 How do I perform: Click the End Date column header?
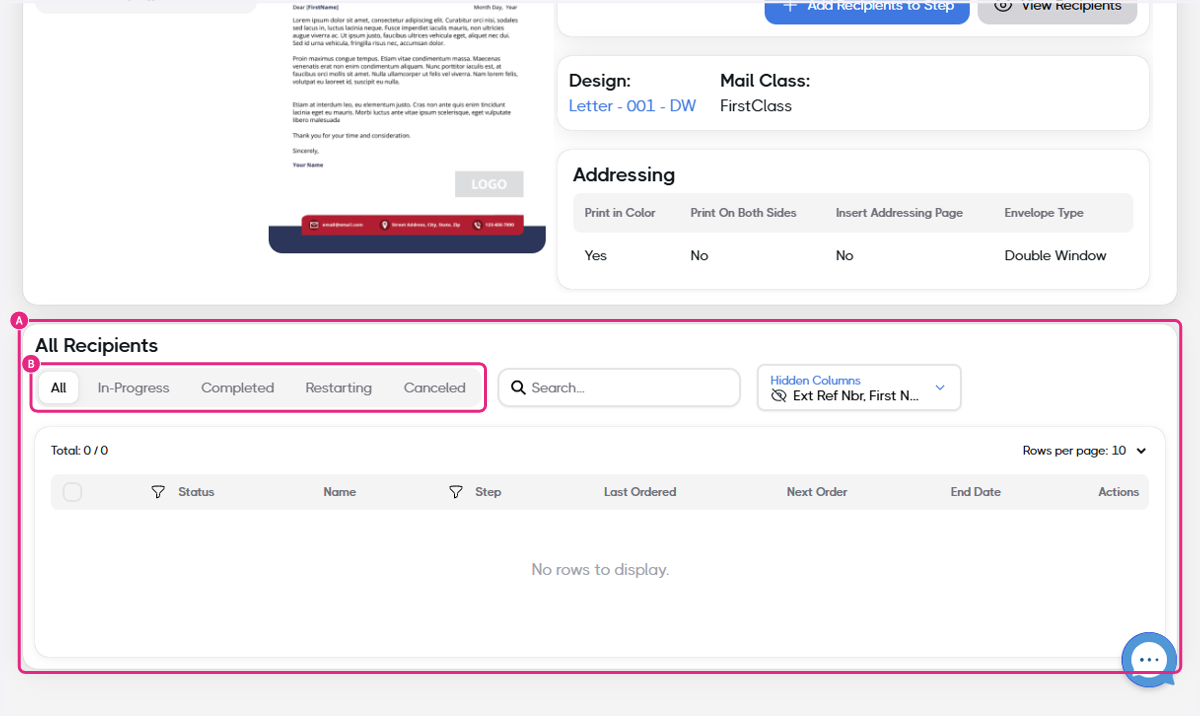(x=976, y=492)
